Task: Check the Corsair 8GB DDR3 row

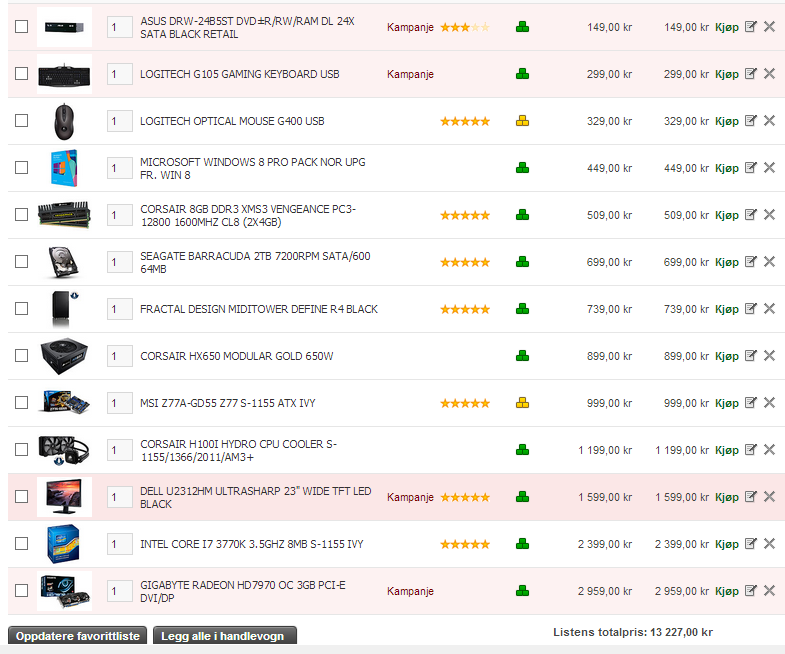Action: tap(22, 214)
